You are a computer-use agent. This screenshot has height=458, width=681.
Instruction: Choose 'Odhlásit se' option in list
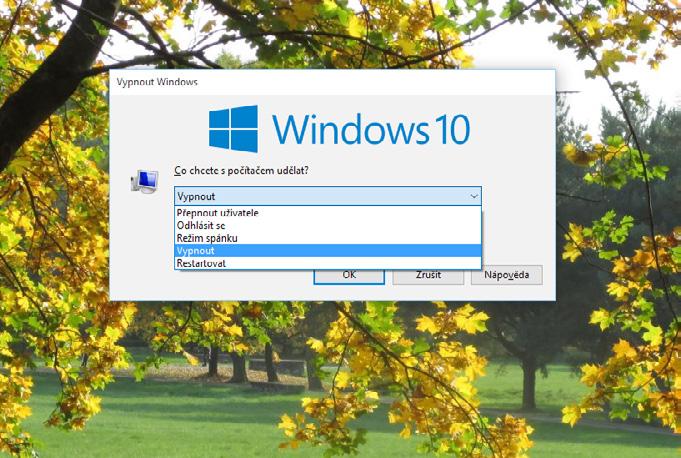328,225
